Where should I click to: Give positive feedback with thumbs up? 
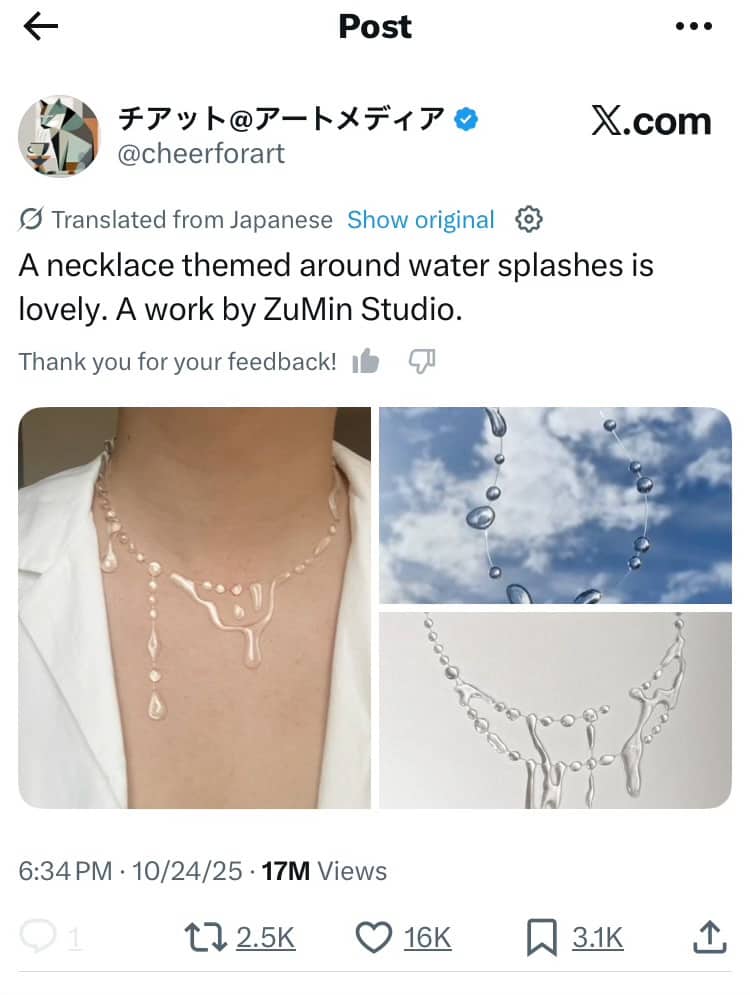click(x=367, y=362)
